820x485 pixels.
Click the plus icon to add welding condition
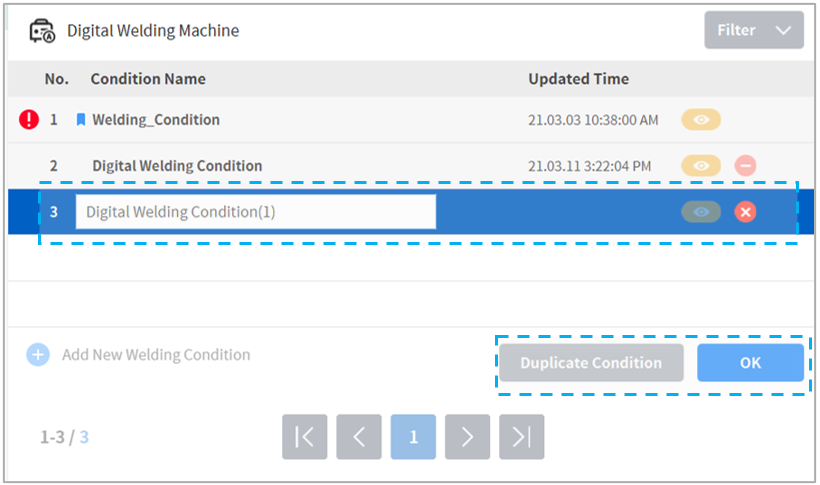[x=37, y=355]
